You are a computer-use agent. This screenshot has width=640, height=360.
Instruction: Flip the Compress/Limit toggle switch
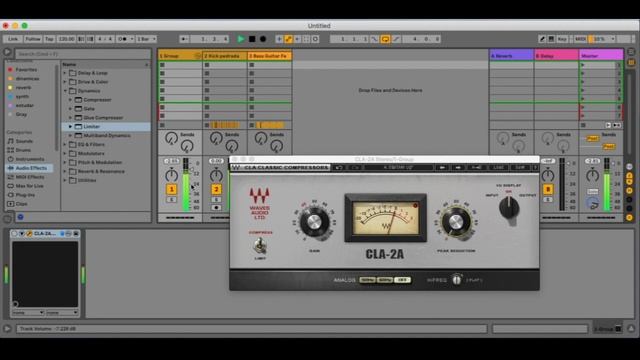(x=260, y=245)
